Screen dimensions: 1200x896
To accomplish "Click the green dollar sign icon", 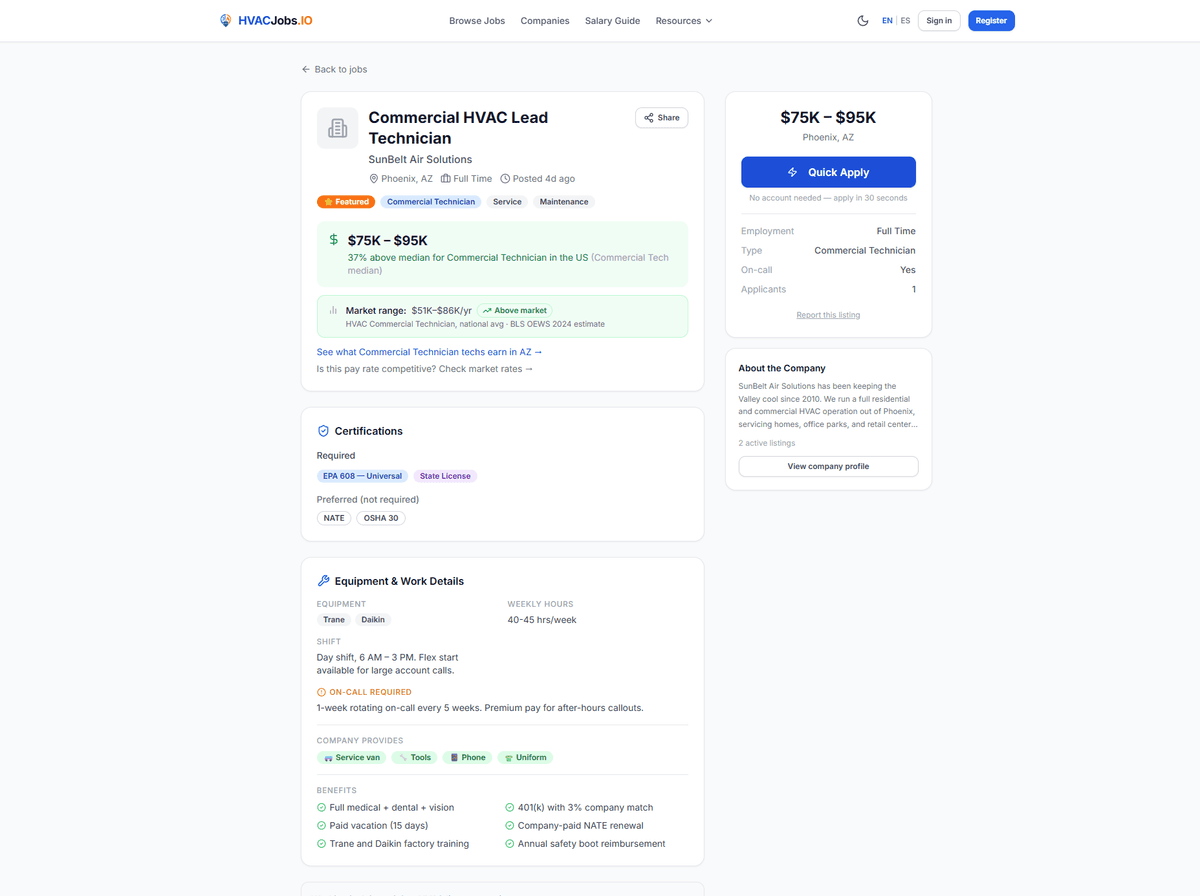I will (x=334, y=240).
